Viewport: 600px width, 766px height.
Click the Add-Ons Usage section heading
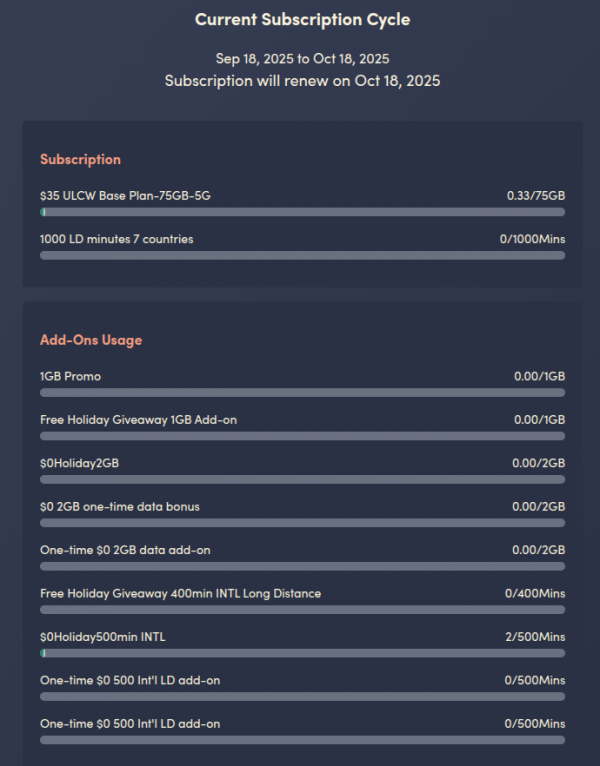pyautogui.click(x=91, y=340)
